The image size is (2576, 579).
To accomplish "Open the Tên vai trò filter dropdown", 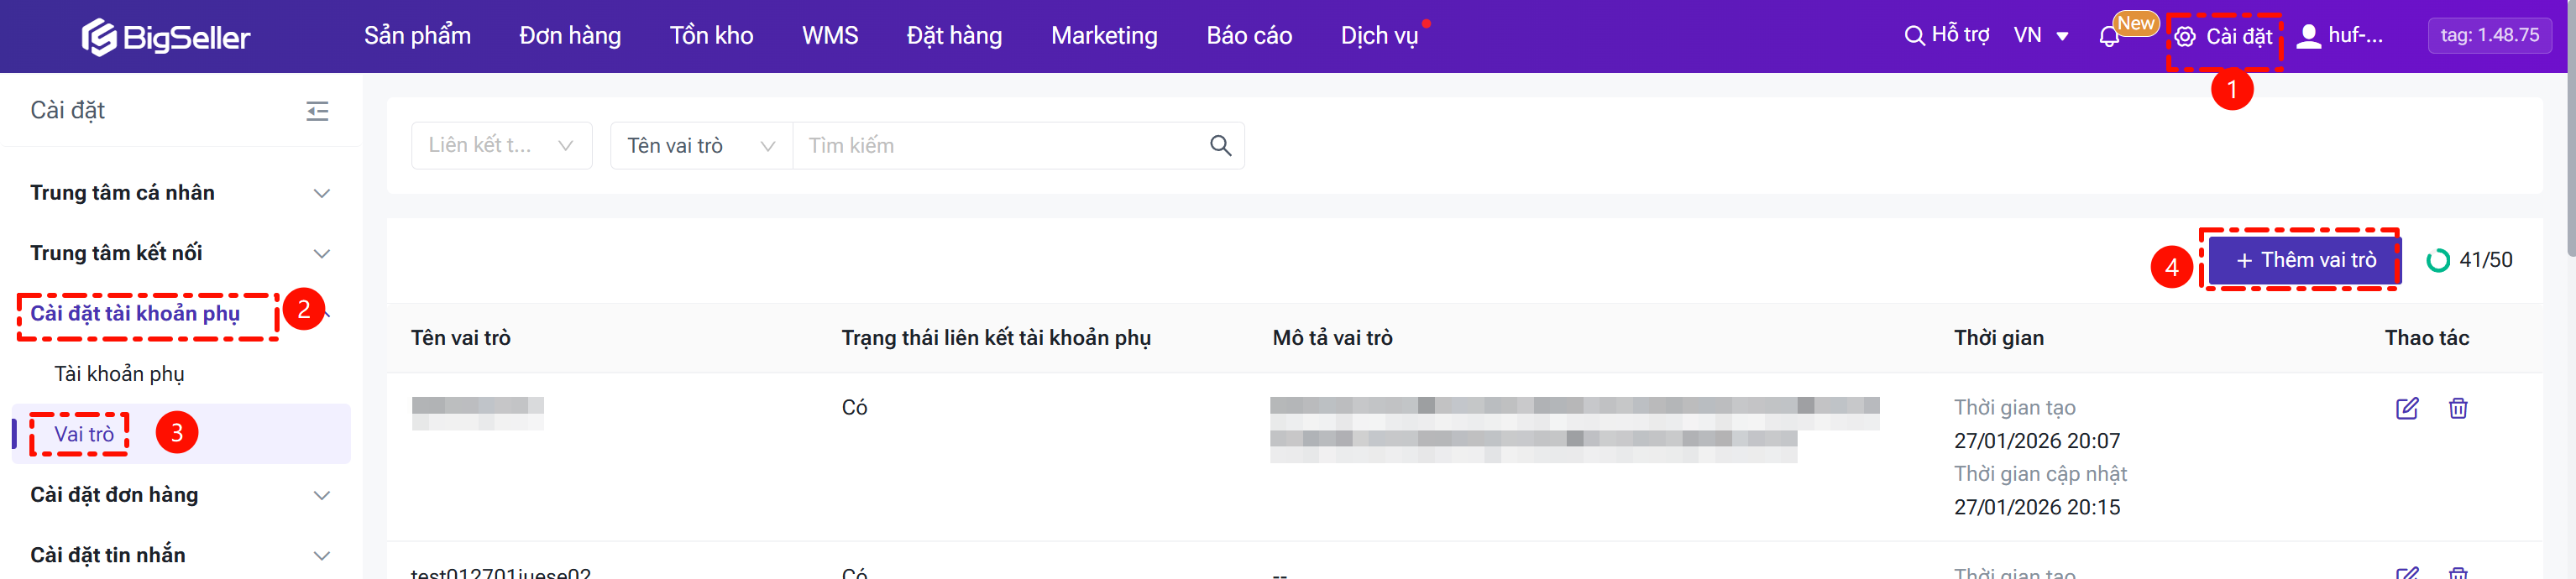I will click(x=700, y=146).
